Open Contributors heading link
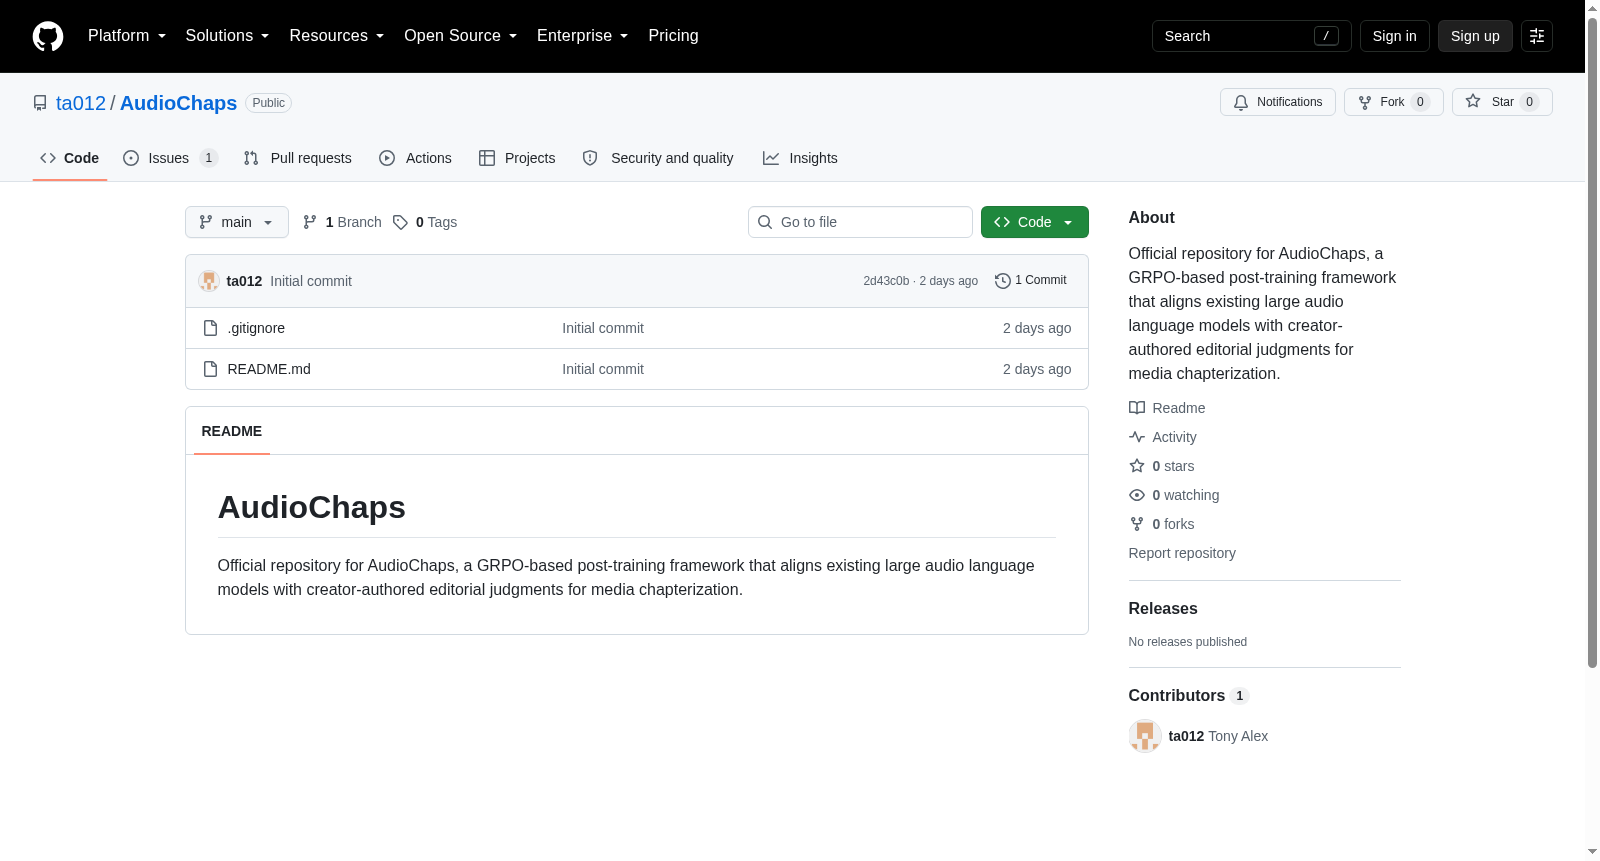 point(1189,696)
